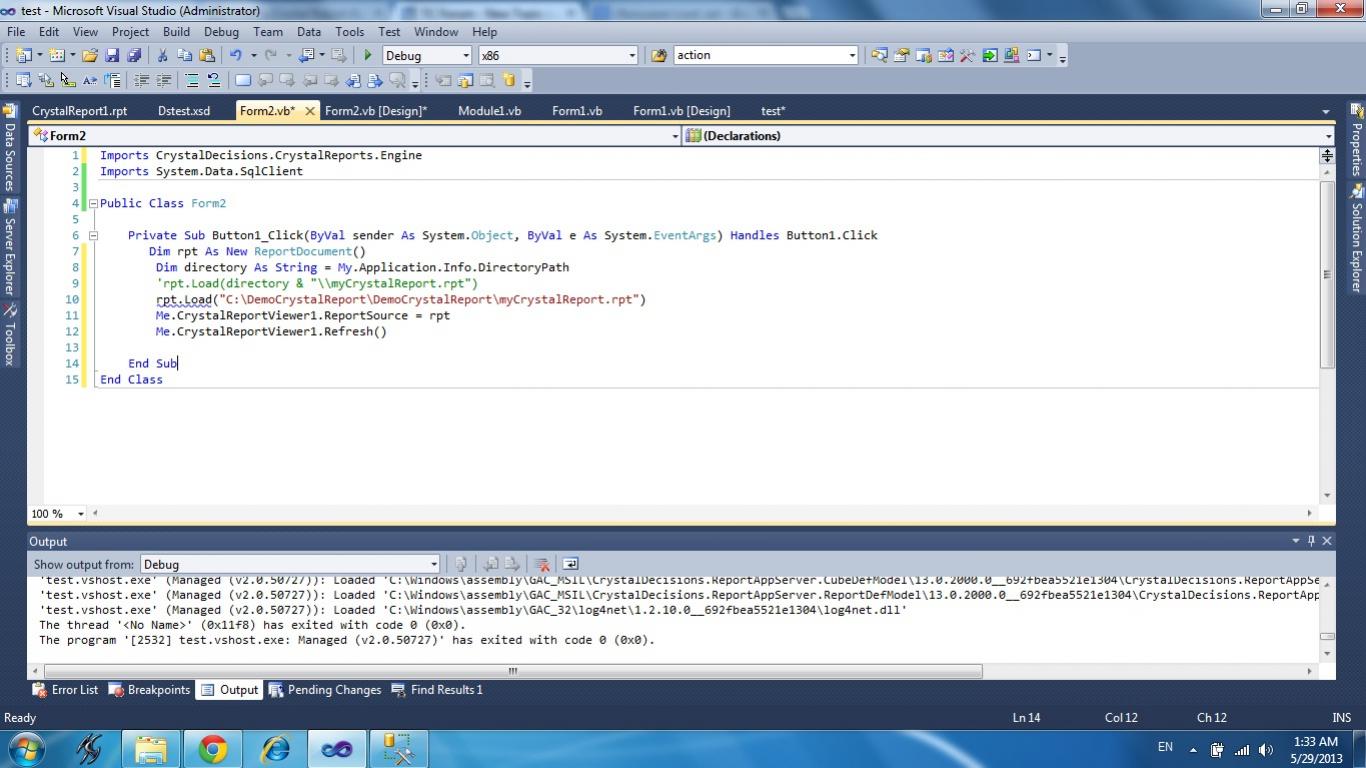The width and height of the screenshot is (1366, 768).
Task: Click the Display Quick Info icon
Action: [x=66, y=80]
